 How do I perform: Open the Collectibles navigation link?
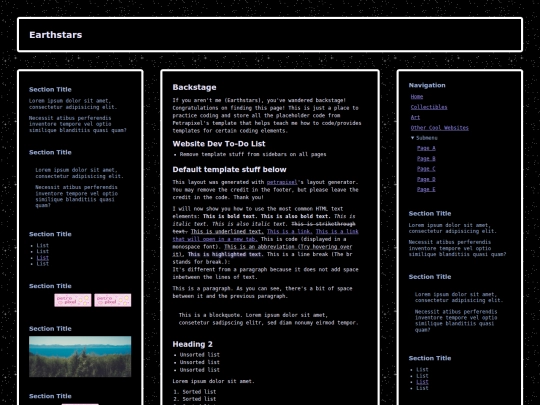tap(429, 107)
